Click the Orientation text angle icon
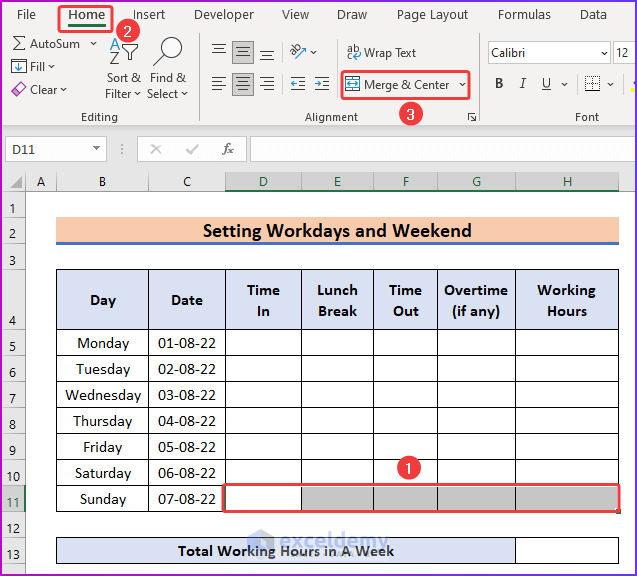The width and height of the screenshot is (637, 576). tap(298, 52)
